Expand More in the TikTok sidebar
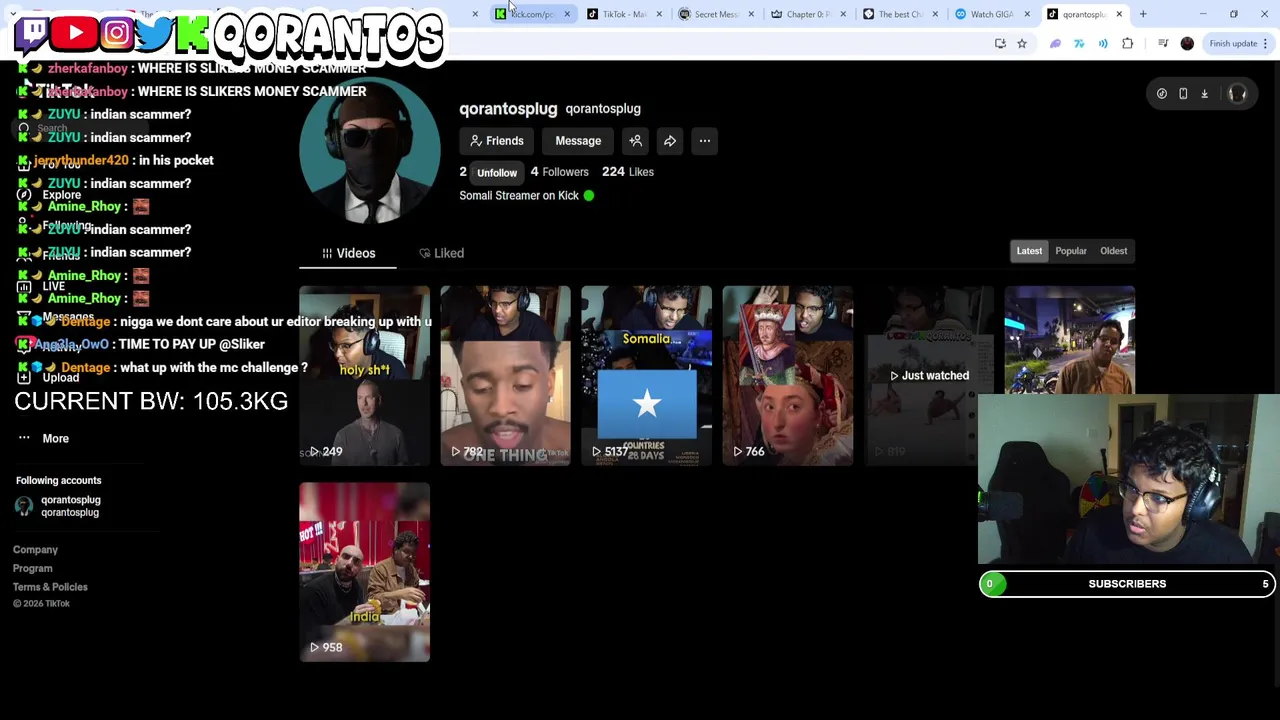1280x720 pixels. click(x=45, y=438)
